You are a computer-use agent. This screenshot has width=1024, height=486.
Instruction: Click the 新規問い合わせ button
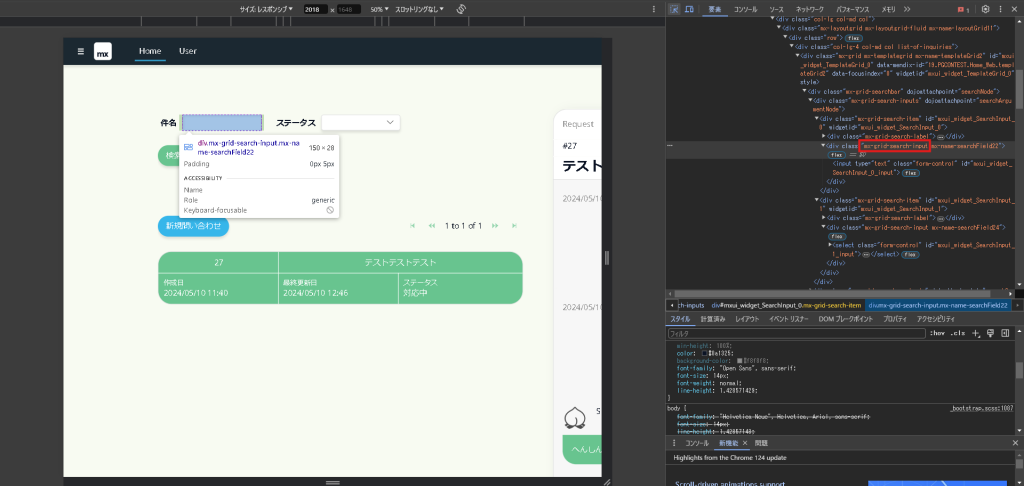[x=193, y=226]
